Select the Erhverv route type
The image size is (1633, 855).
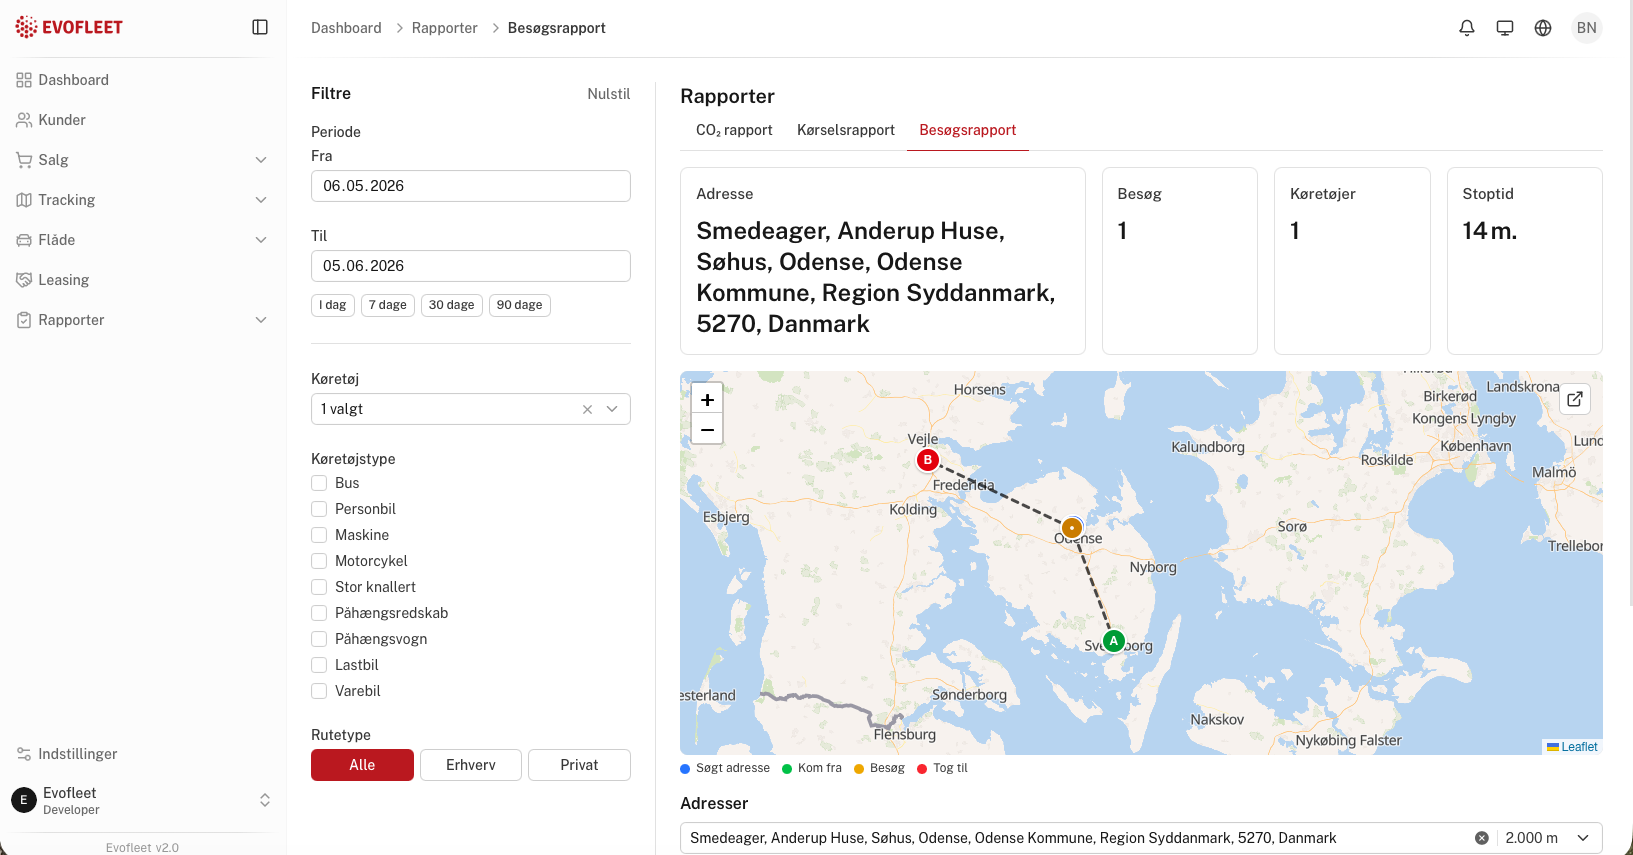coord(471,765)
